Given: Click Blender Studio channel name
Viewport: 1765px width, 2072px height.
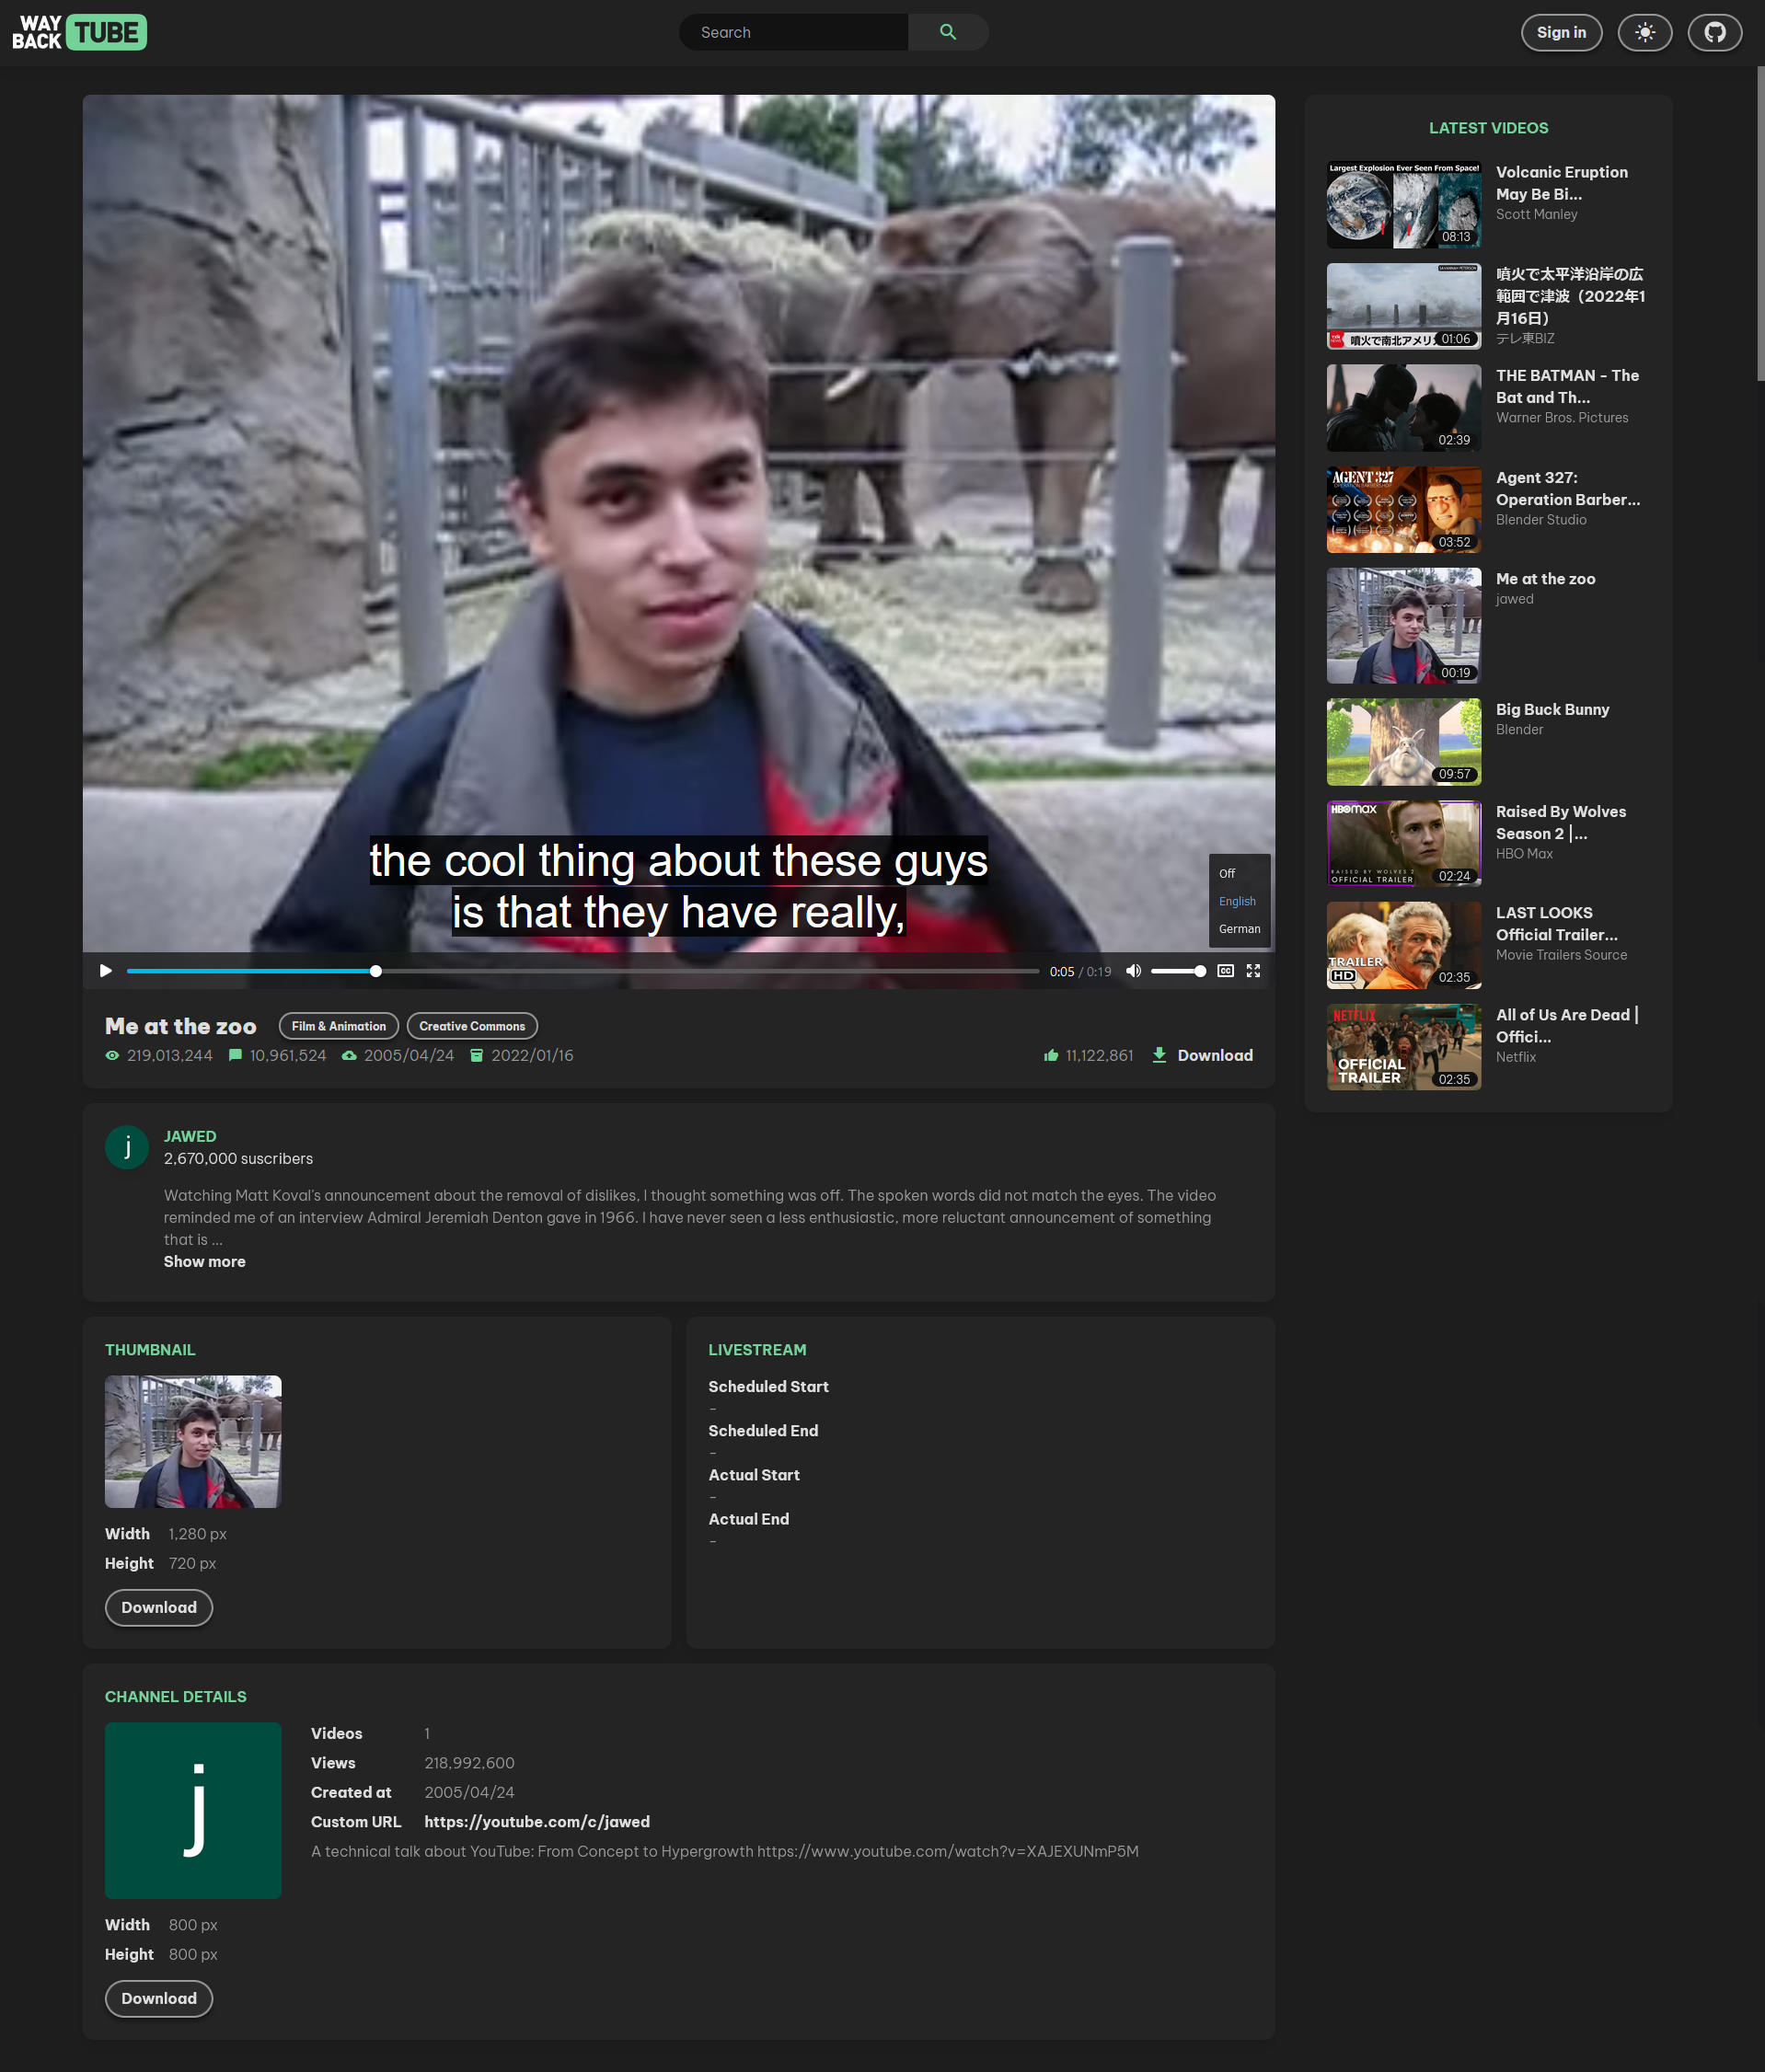Looking at the screenshot, I should pos(1541,520).
